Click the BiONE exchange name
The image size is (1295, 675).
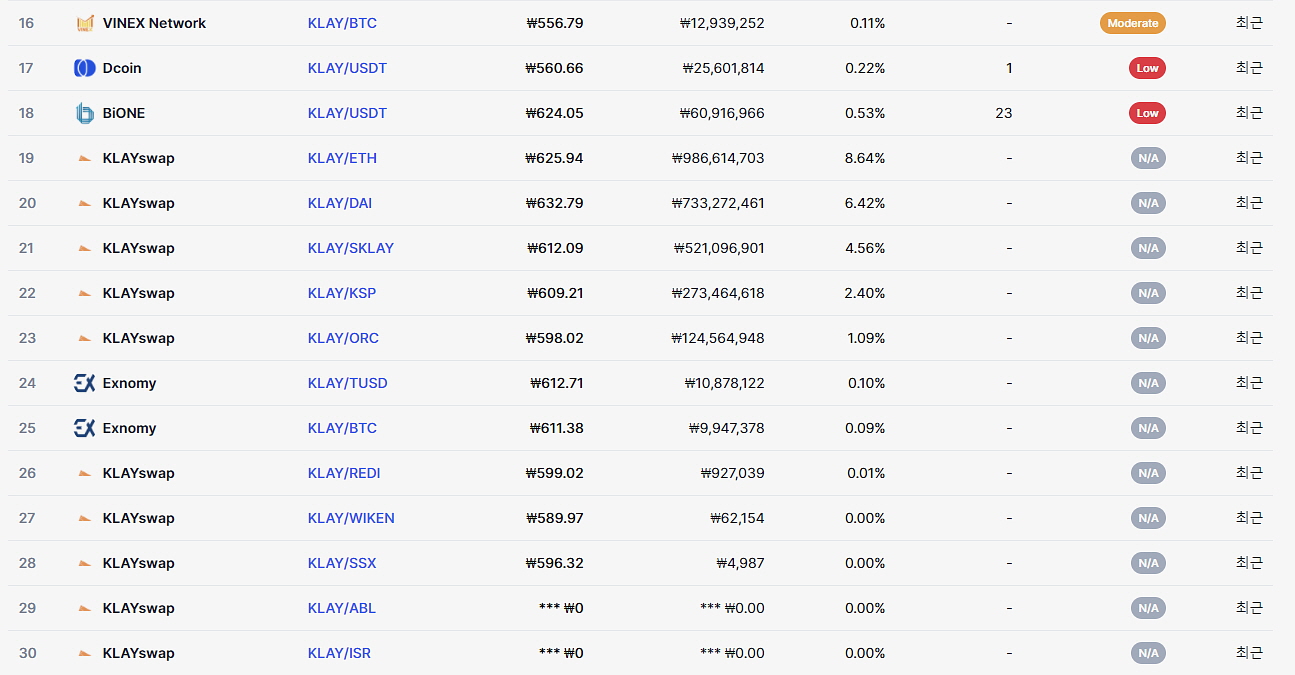[x=124, y=113]
